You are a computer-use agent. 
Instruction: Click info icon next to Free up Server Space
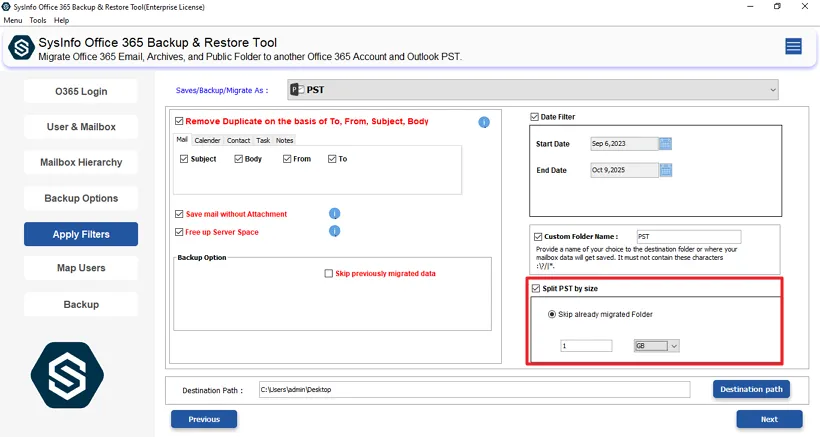[335, 232]
